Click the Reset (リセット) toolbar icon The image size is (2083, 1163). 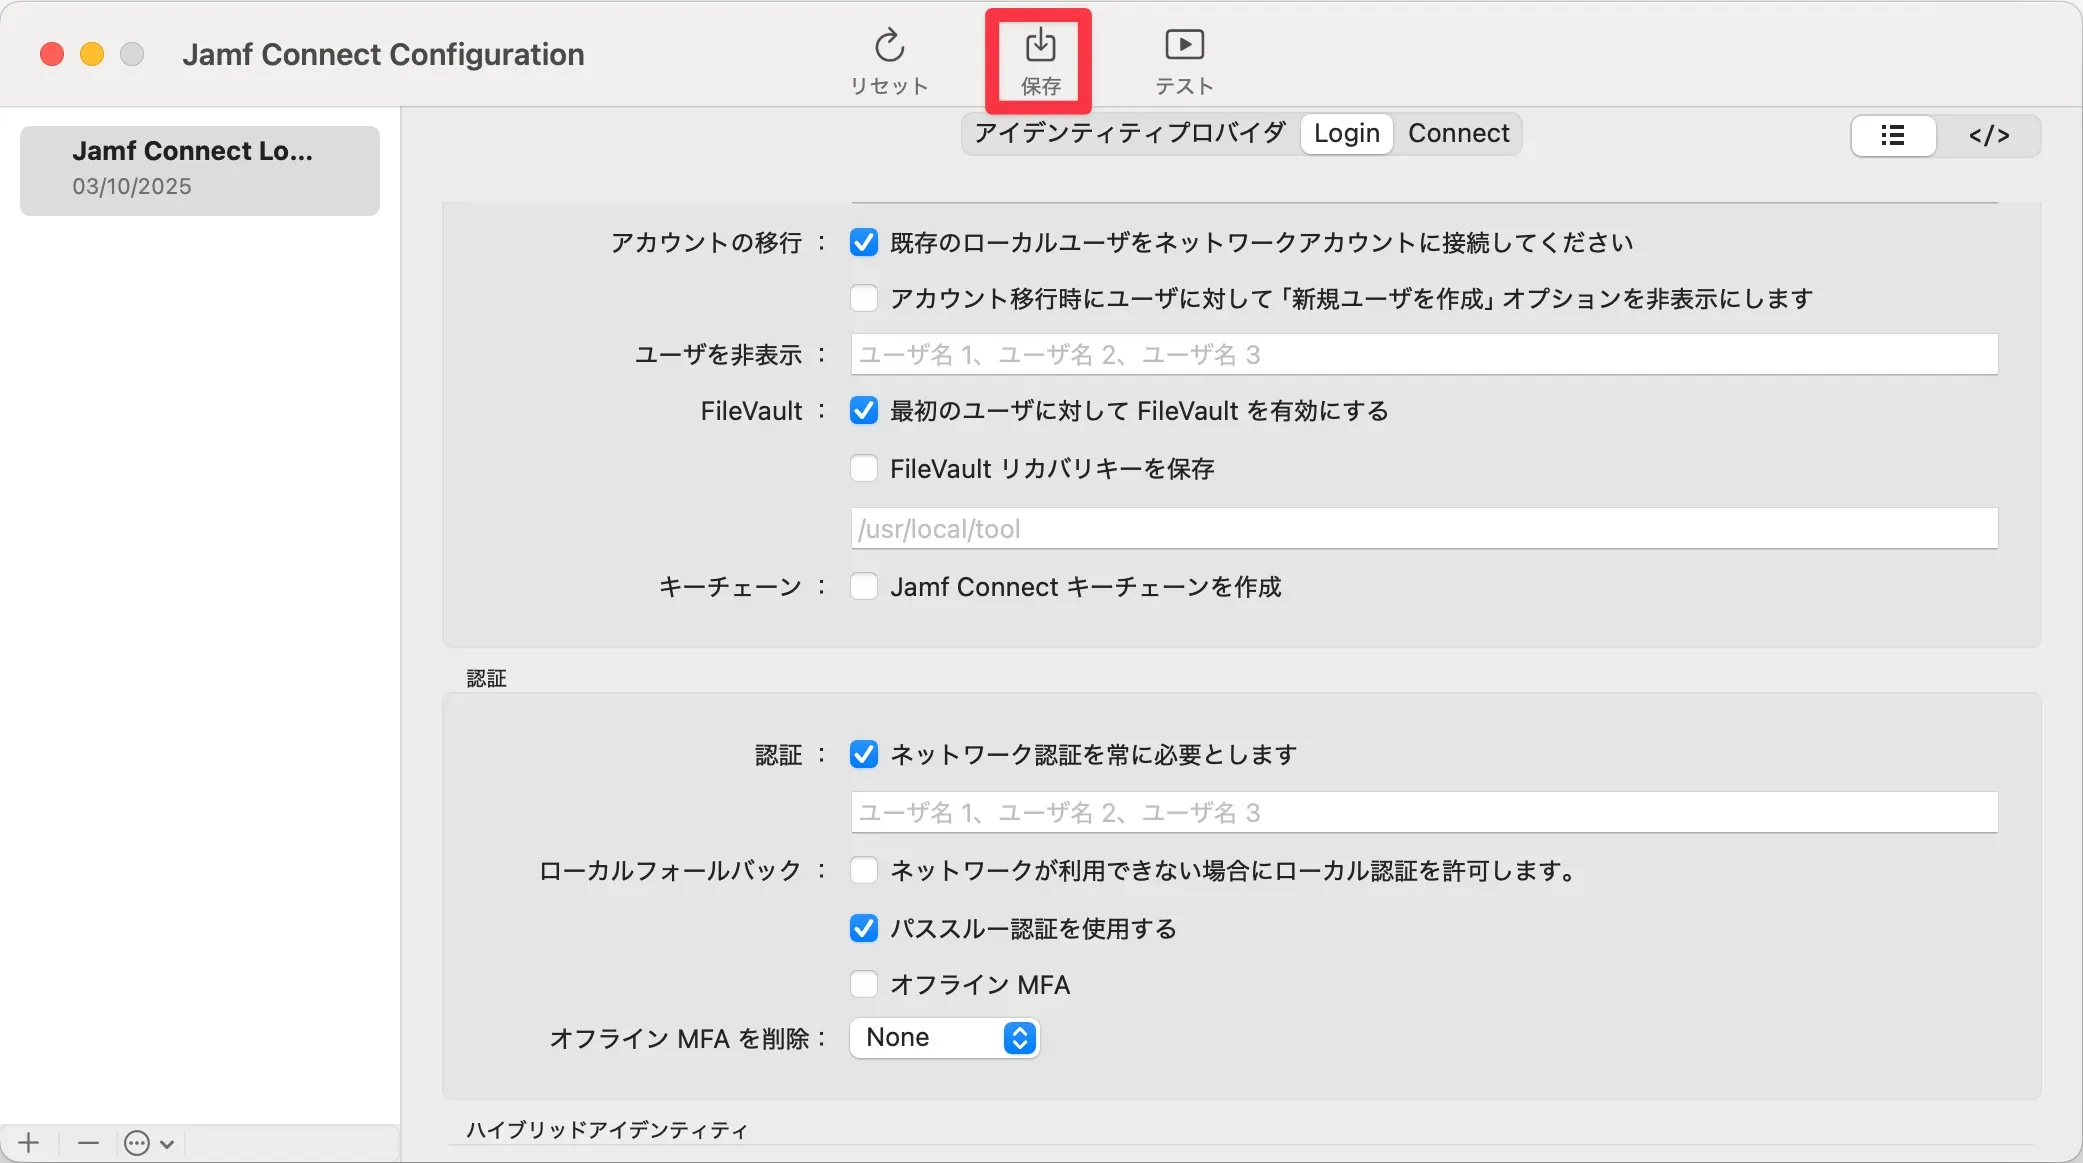[x=889, y=47]
